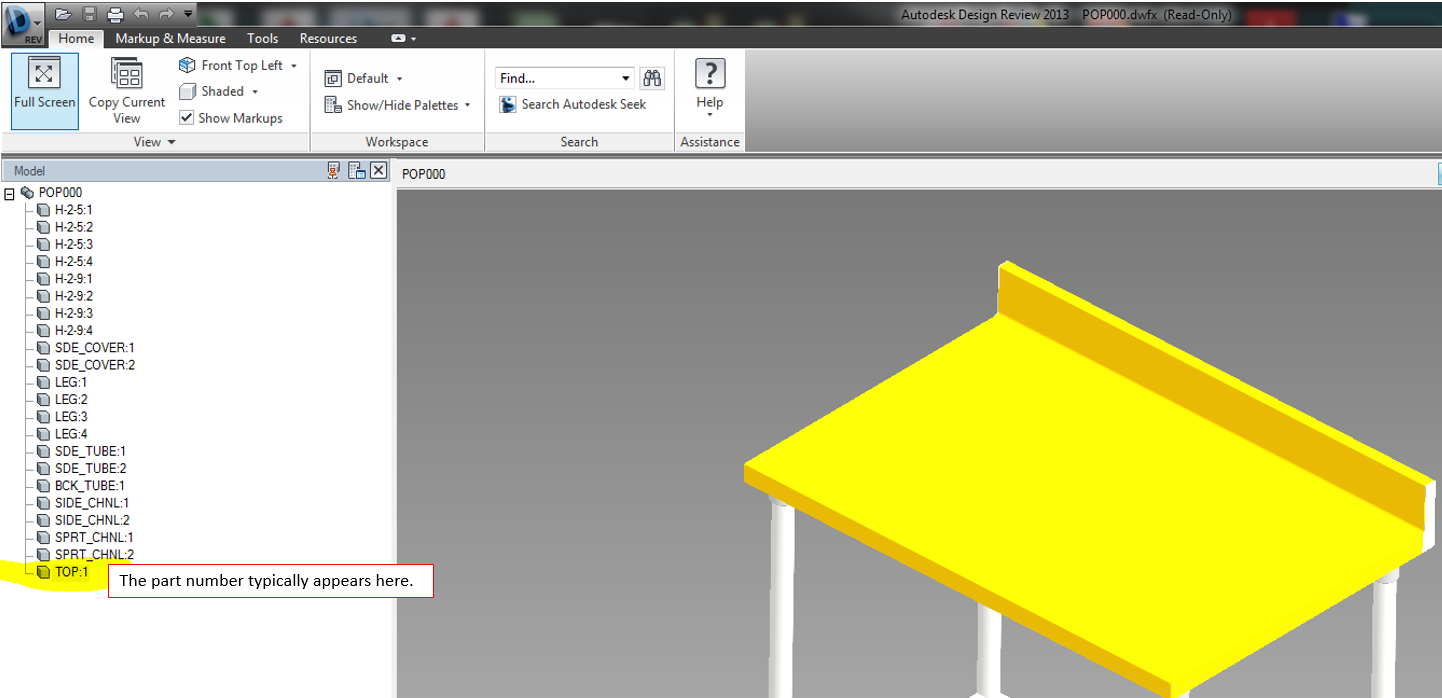Collapse the POP000 assembly tree node
This screenshot has width=1442, height=698.
(x=10, y=192)
